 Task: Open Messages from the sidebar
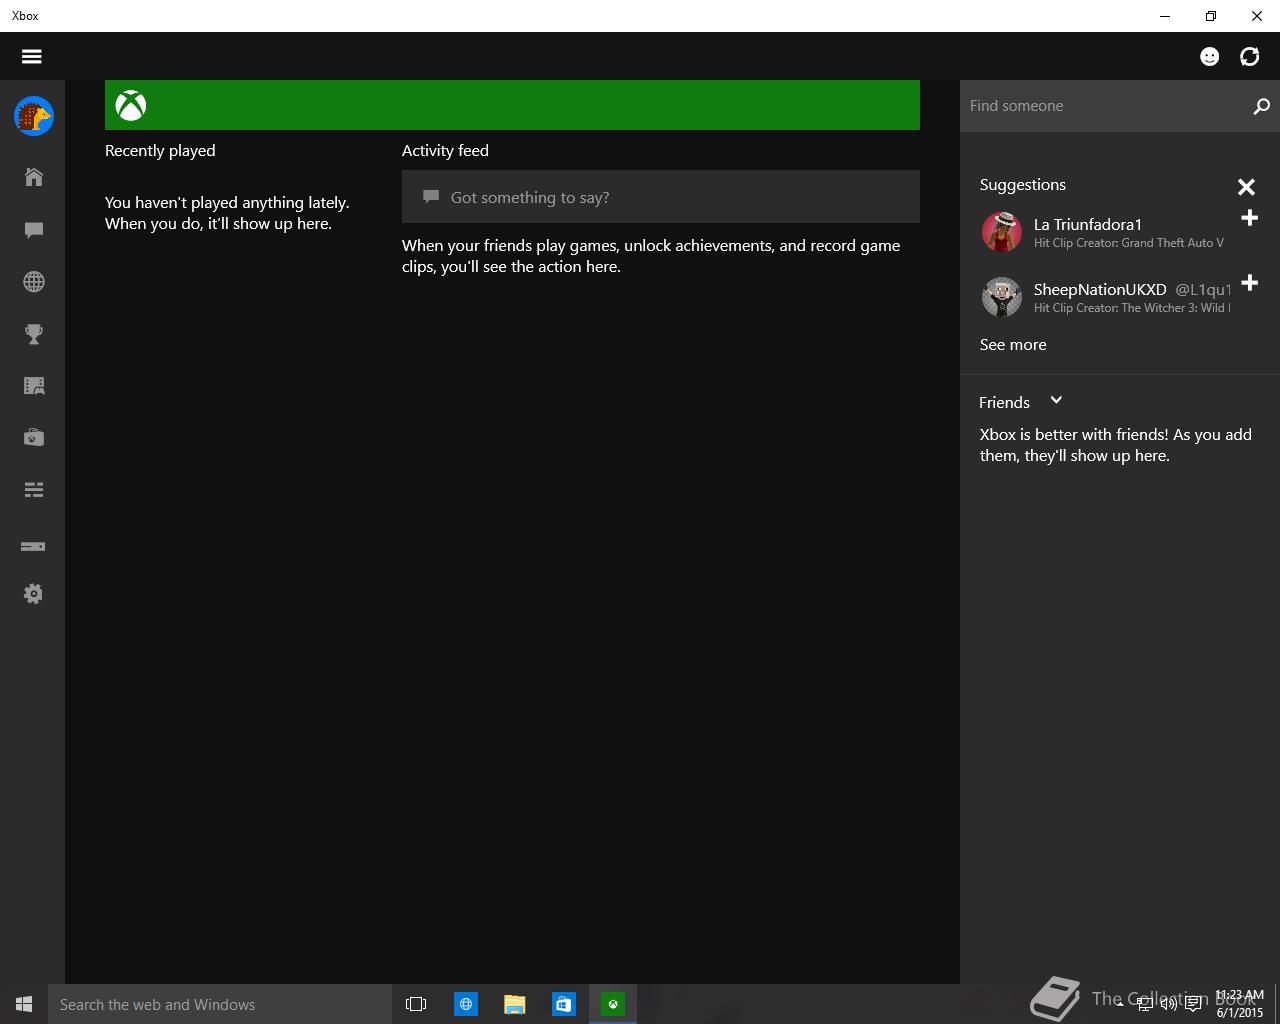tap(33, 230)
